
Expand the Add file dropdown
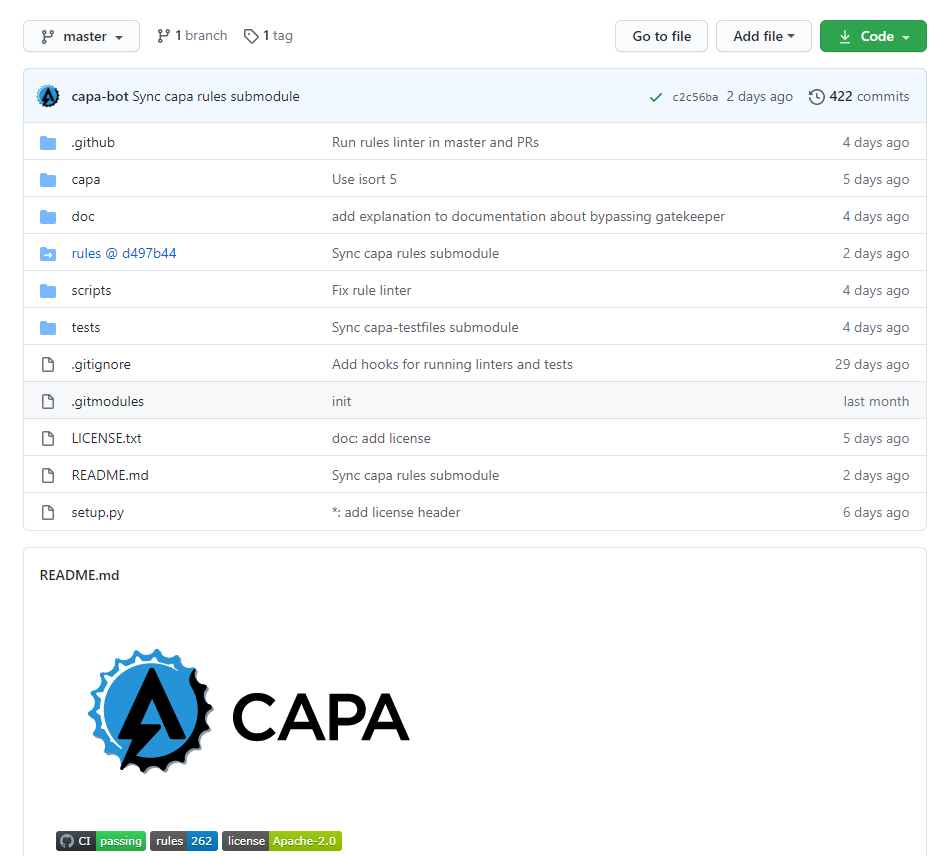coord(763,36)
